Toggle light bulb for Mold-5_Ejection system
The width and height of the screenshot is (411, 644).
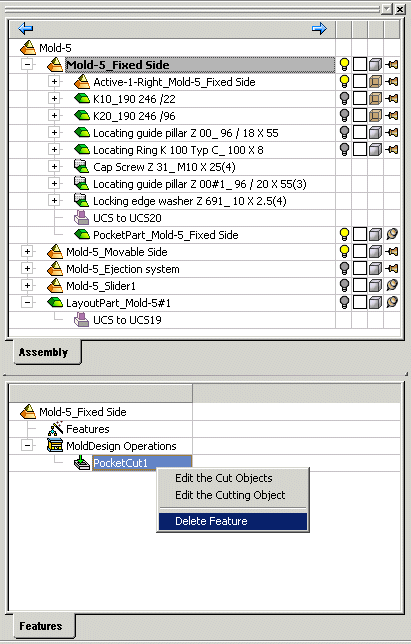point(344,269)
